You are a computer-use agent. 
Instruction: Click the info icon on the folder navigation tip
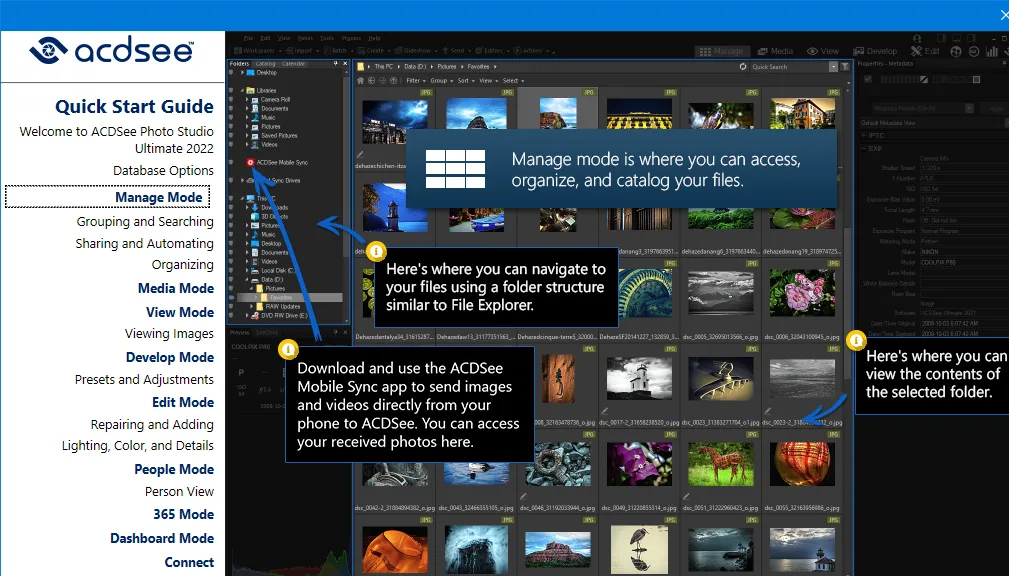tap(376, 251)
